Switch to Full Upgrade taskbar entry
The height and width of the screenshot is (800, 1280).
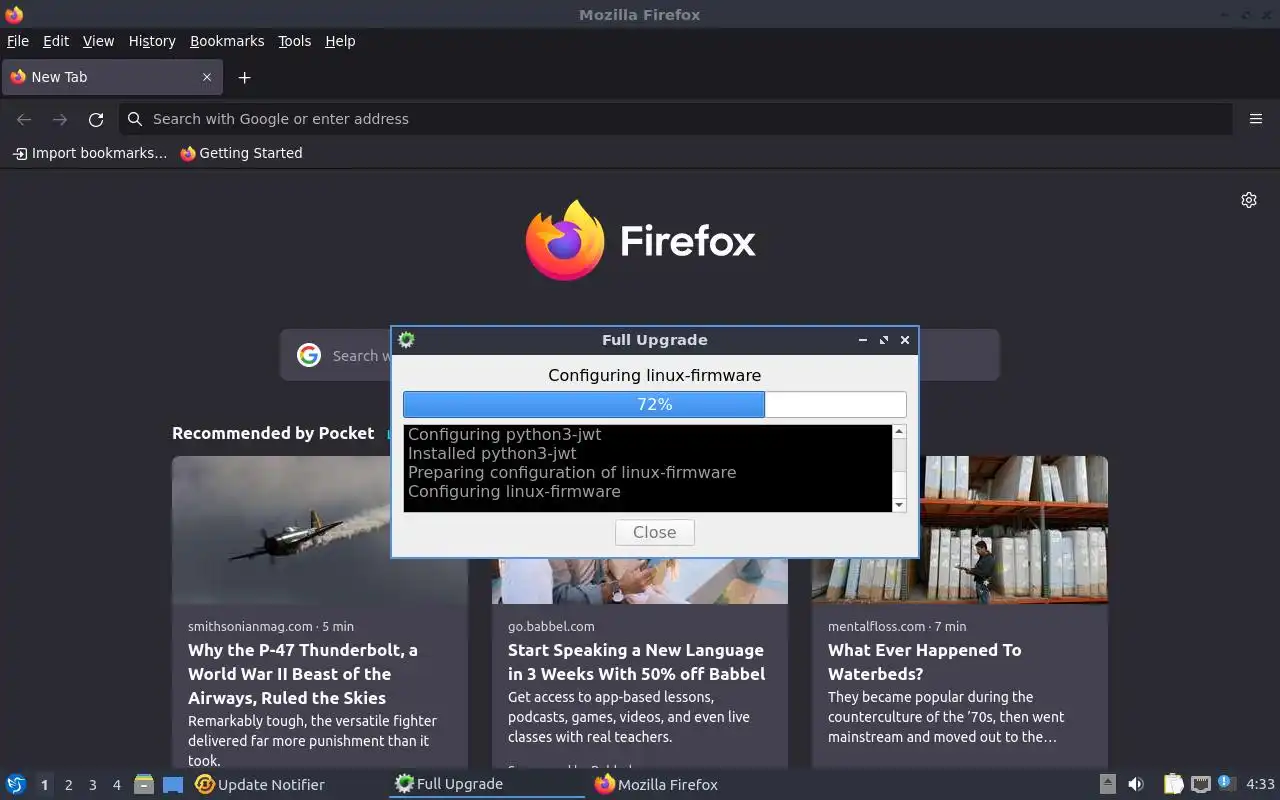pos(487,784)
